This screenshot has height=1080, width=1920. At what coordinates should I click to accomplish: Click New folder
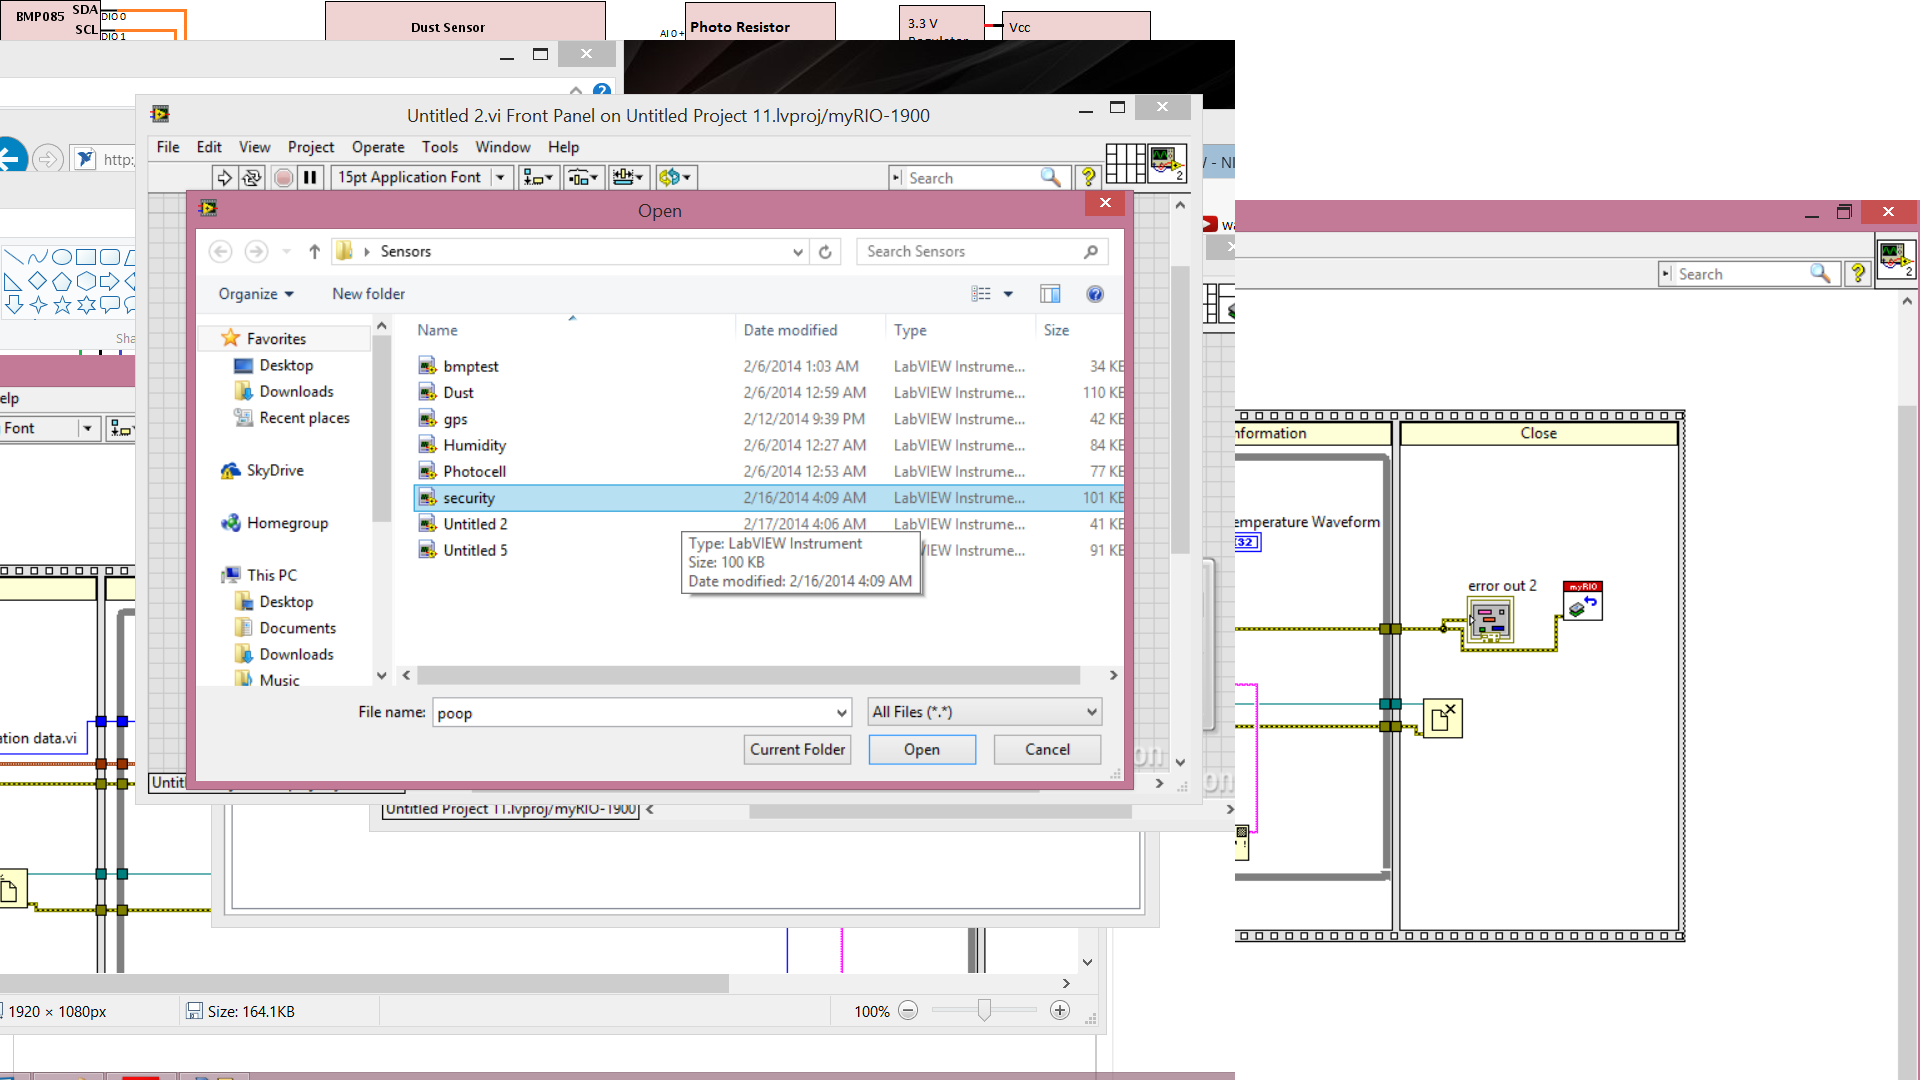tap(368, 294)
